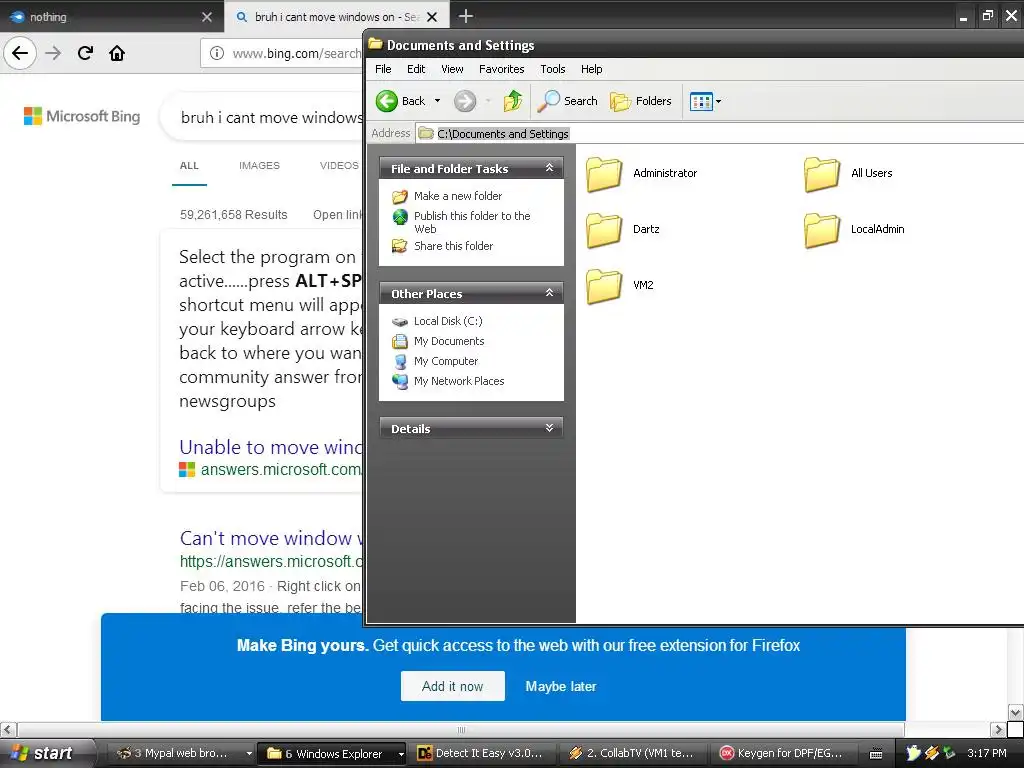Open the File menu in Explorer
The image size is (1024, 768).
[383, 69]
